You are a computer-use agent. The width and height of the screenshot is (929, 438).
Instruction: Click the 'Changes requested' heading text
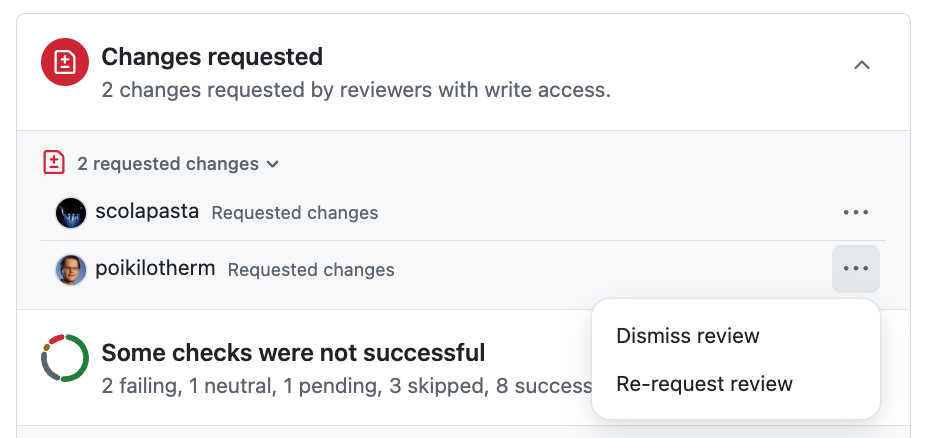click(212, 57)
